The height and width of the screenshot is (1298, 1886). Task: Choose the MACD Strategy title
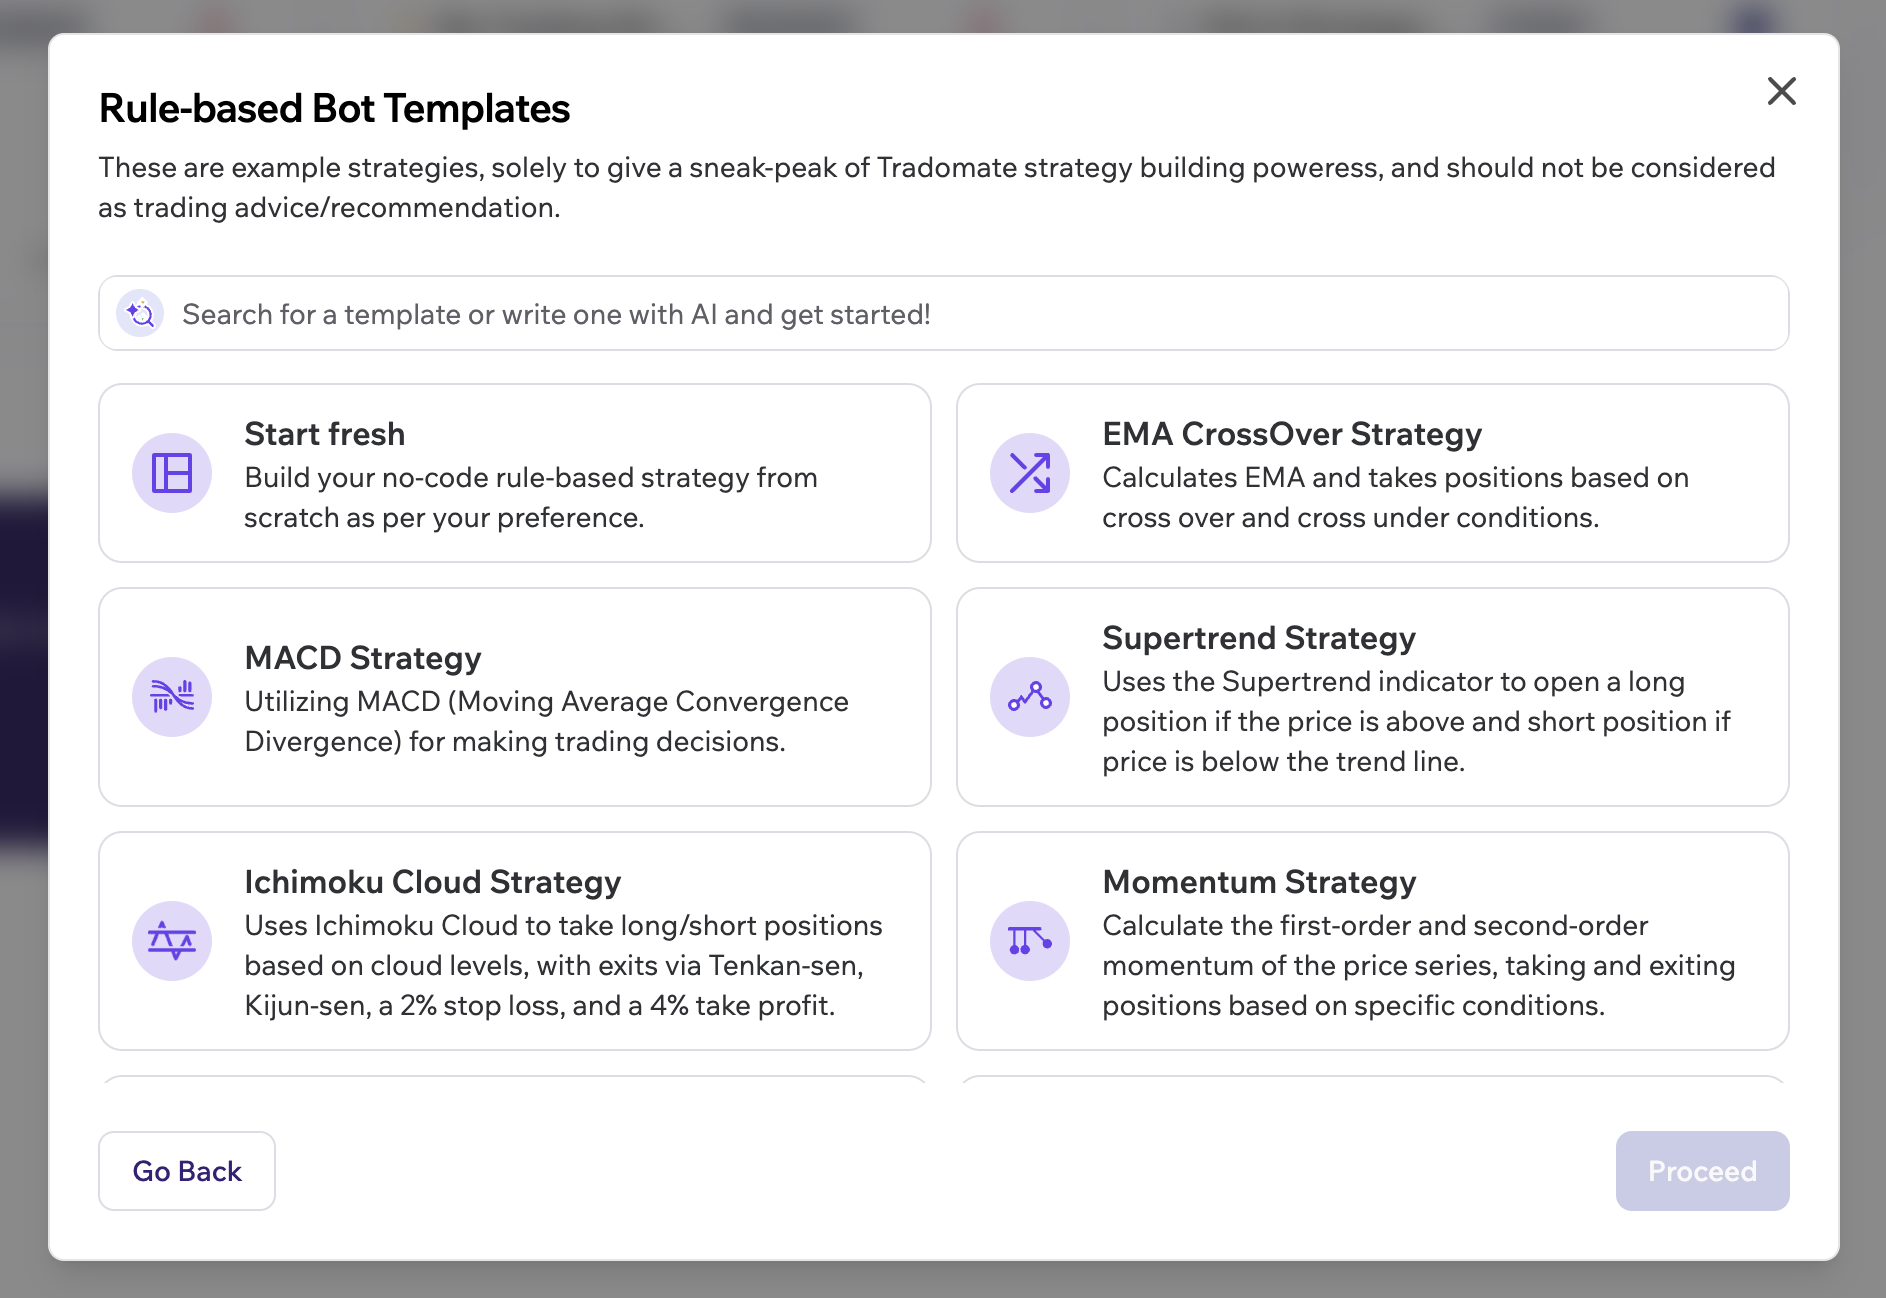363,658
